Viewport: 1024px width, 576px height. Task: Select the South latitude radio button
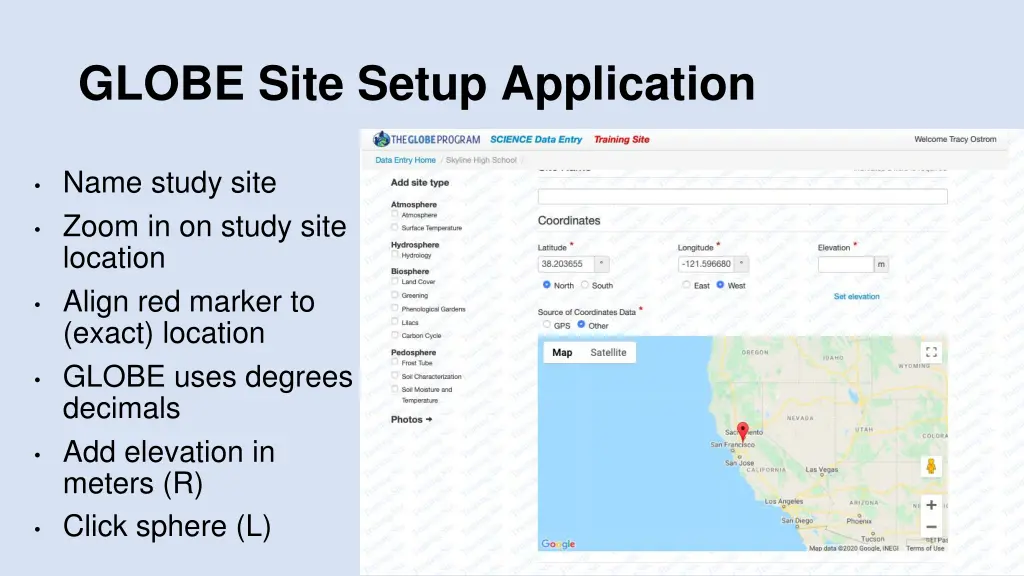pyautogui.click(x=584, y=285)
